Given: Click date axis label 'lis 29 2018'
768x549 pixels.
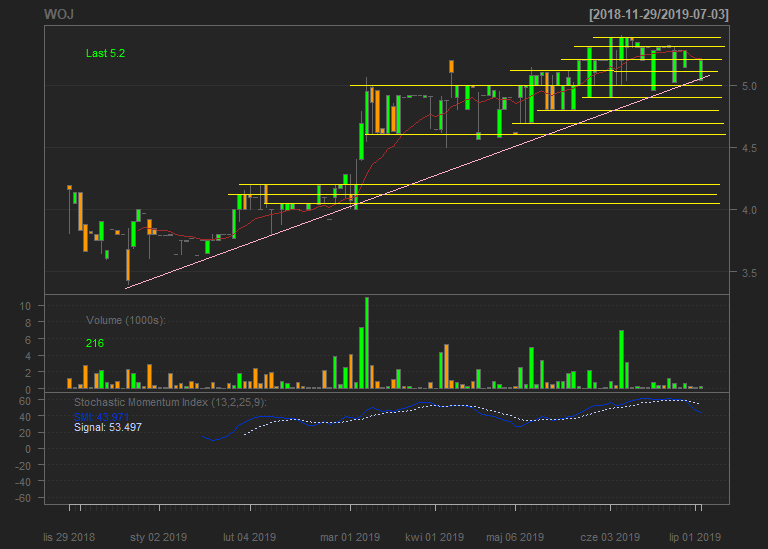Looking at the screenshot, I should (x=69, y=537).
